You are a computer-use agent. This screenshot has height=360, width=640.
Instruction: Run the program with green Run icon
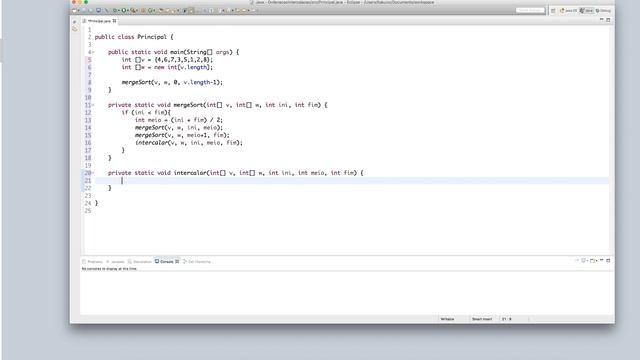124,11
